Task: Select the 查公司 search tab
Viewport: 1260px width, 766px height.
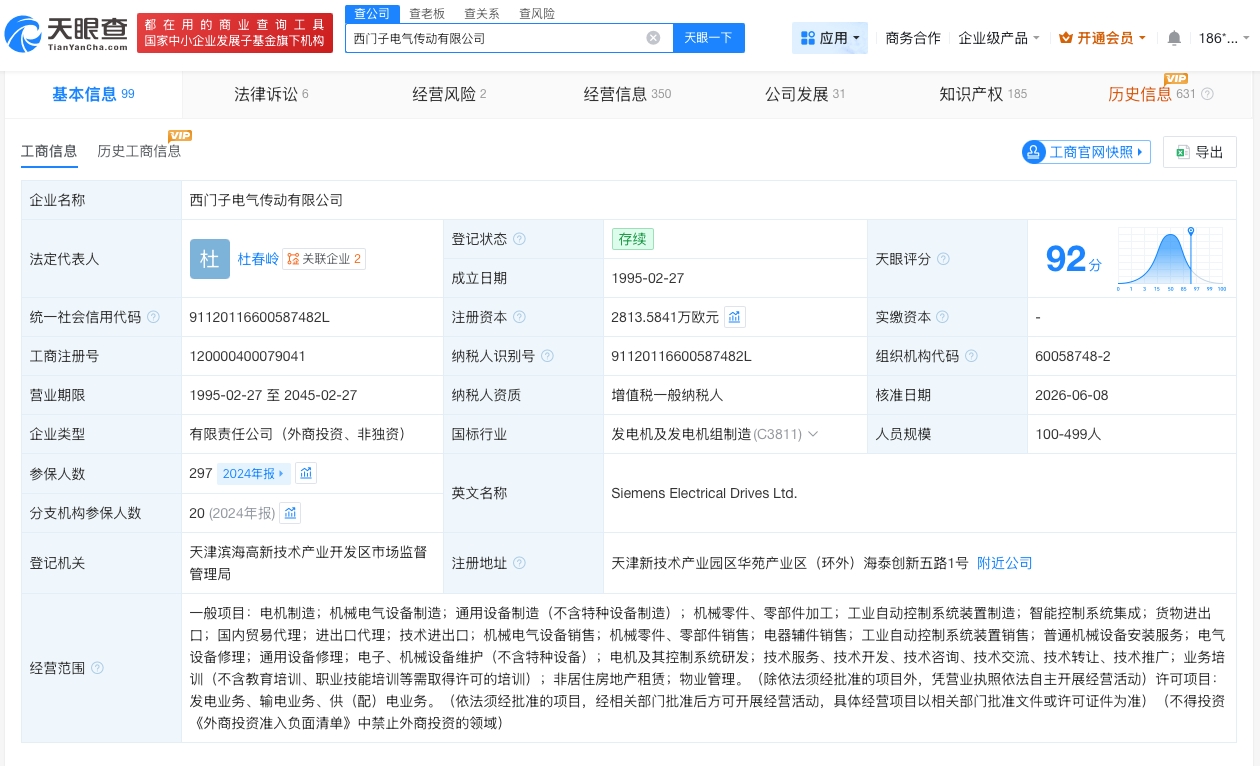Action: [x=373, y=14]
